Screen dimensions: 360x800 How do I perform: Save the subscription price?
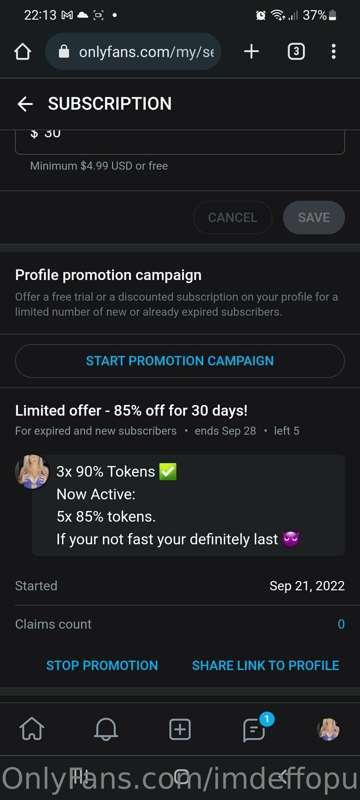pos(314,218)
